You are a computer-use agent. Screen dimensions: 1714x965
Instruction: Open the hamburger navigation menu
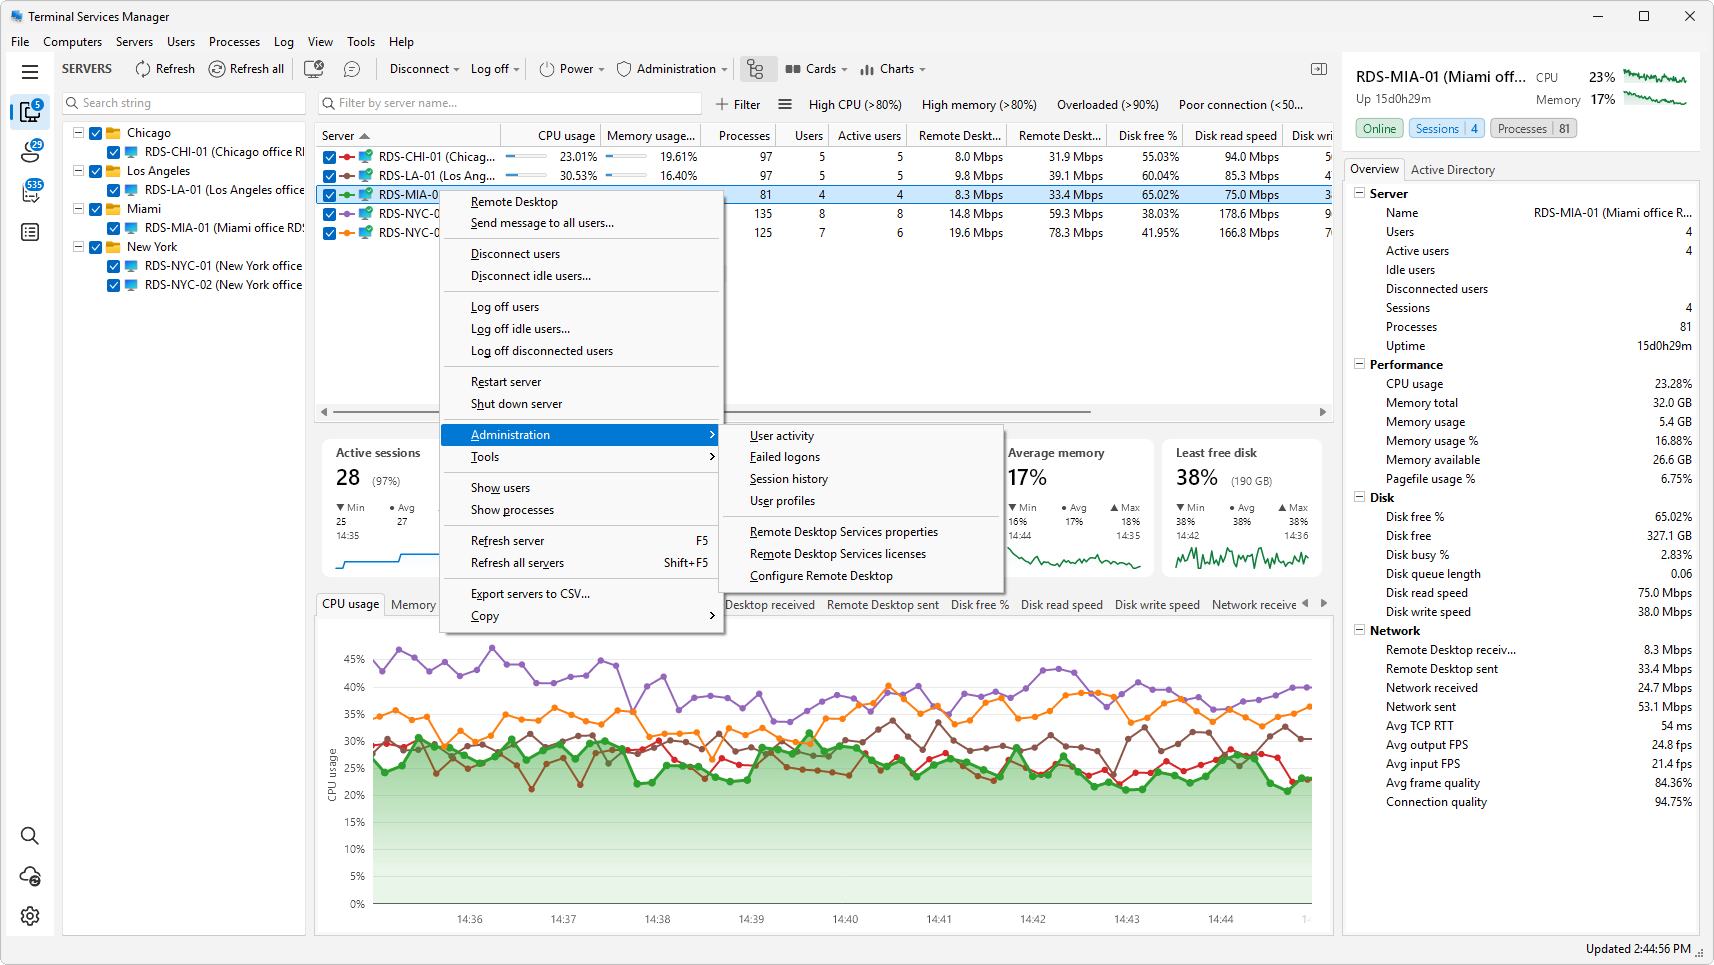pos(30,72)
